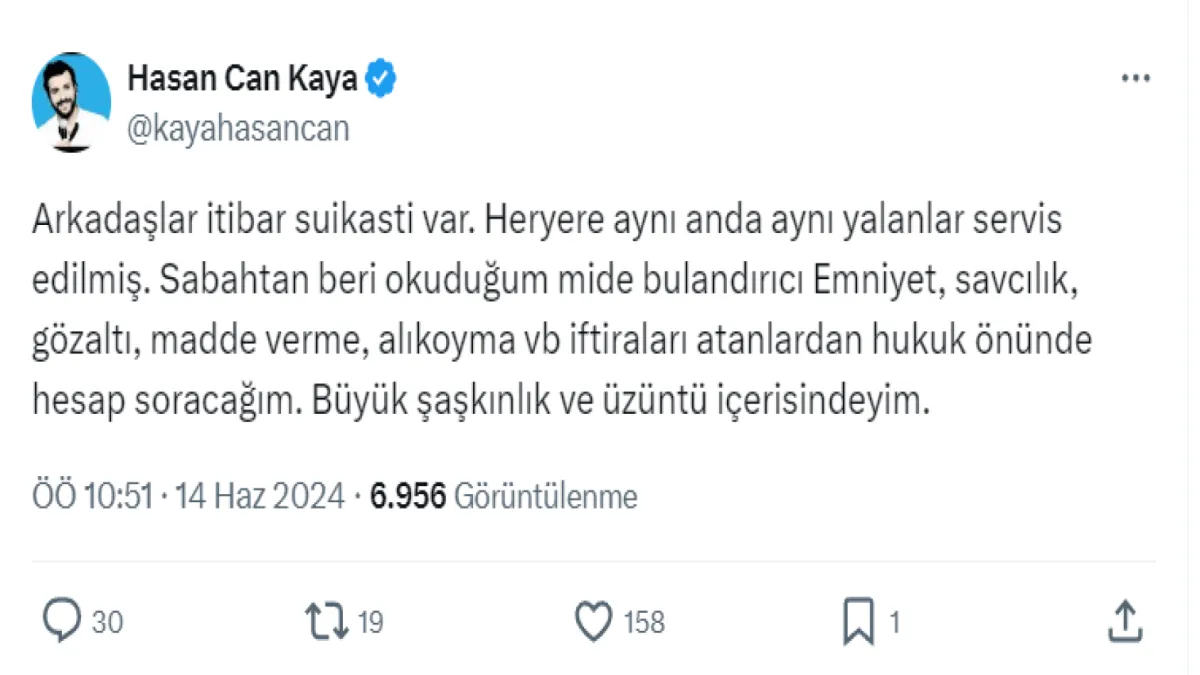Click the blue verified badge
The image size is (1200, 675).
tap(382, 79)
